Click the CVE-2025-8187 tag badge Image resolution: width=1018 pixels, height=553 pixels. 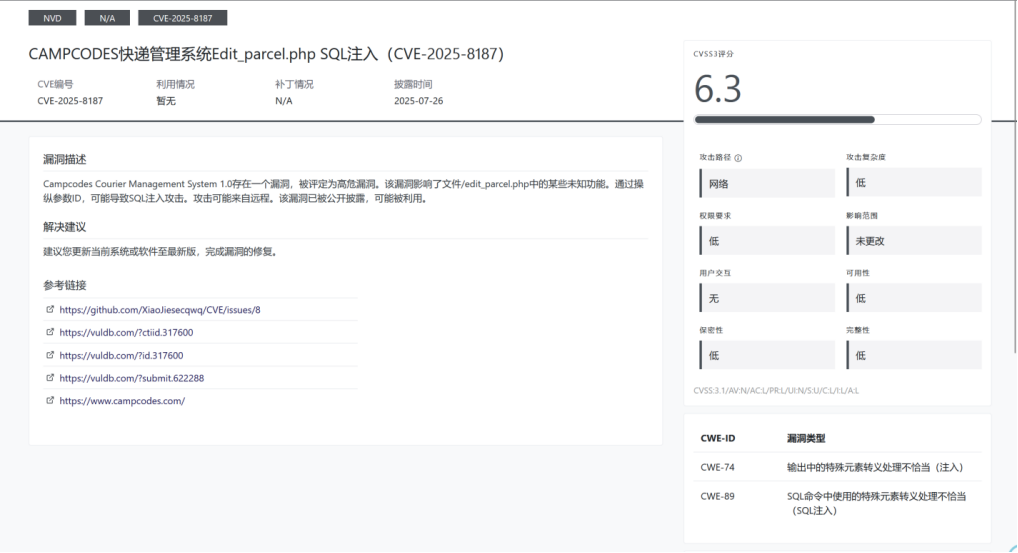tap(182, 18)
